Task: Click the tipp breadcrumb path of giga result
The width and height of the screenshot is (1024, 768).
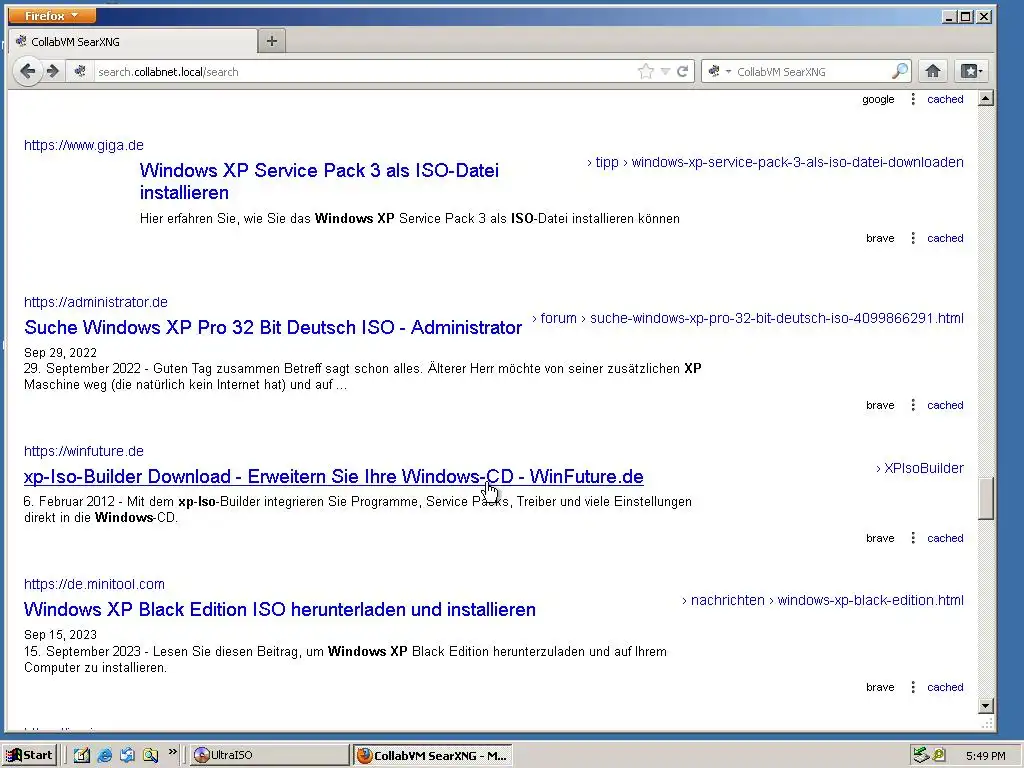Action: pos(775,162)
